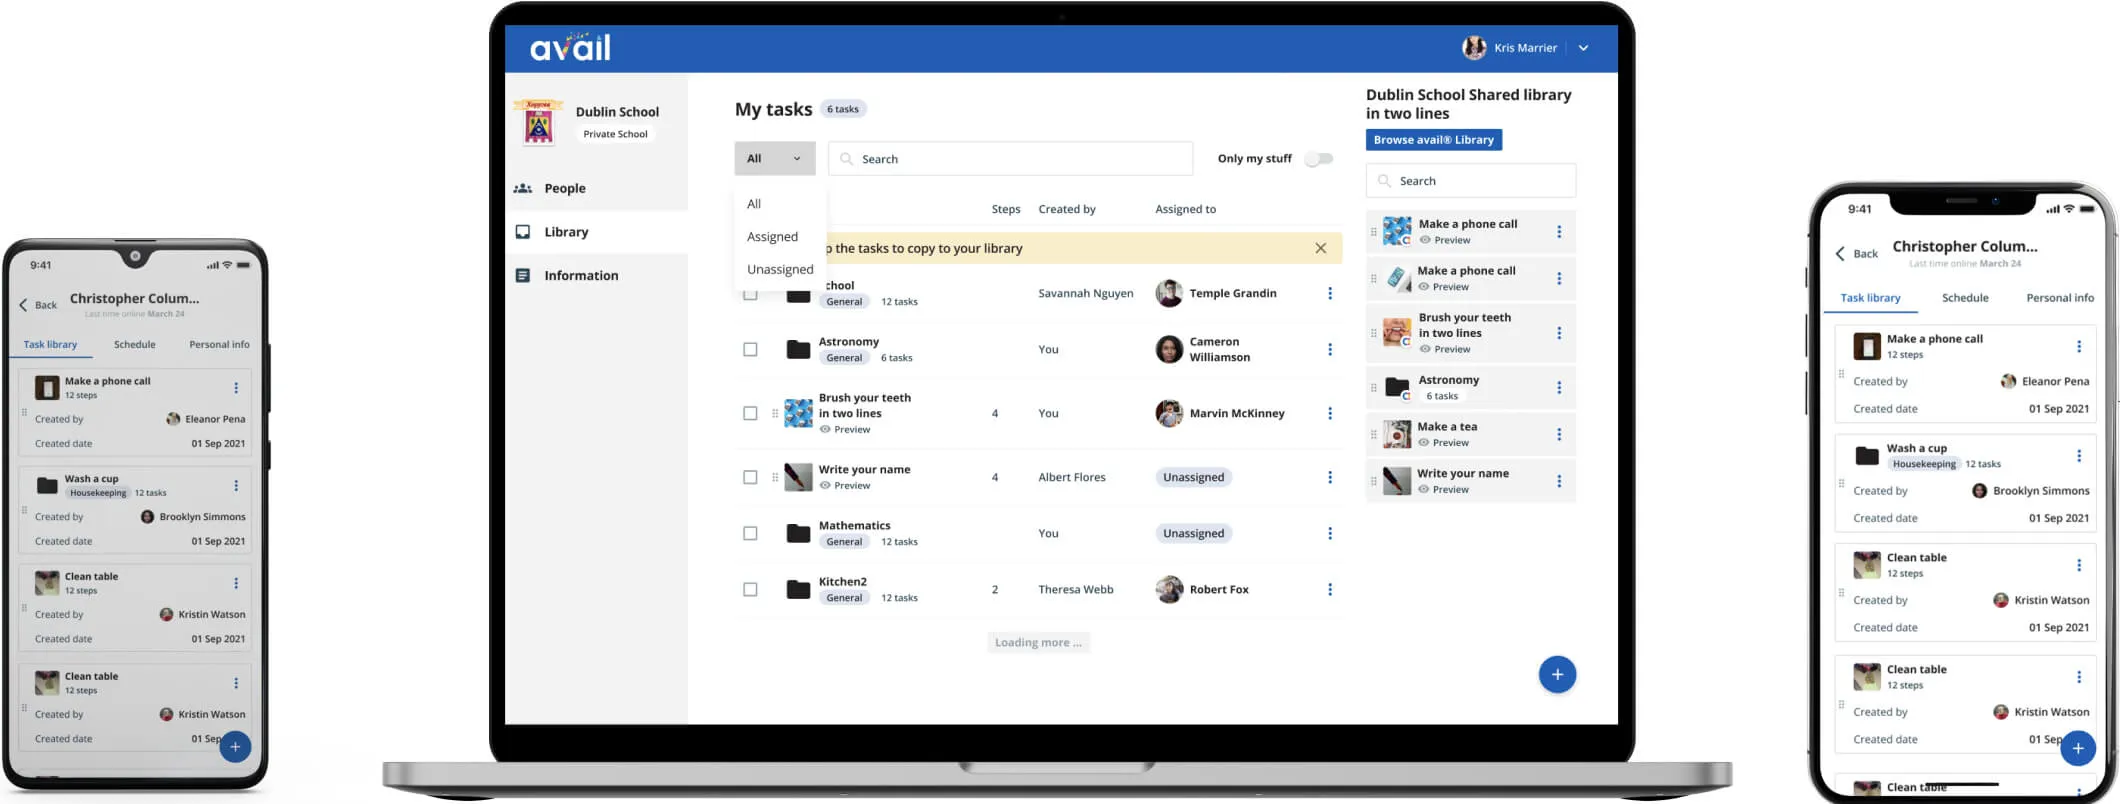Open options for shared library Make a tea
Image resolution: width=2120 pixels, height=804 pixels.
tap(1559, 434)
